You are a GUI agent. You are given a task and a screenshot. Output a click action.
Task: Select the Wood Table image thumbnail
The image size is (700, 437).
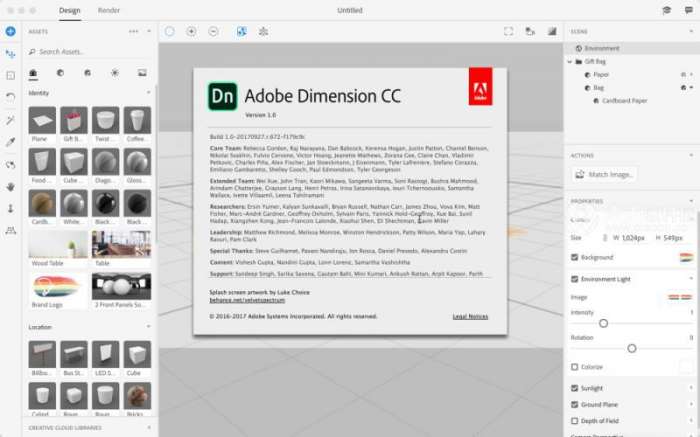58,245
